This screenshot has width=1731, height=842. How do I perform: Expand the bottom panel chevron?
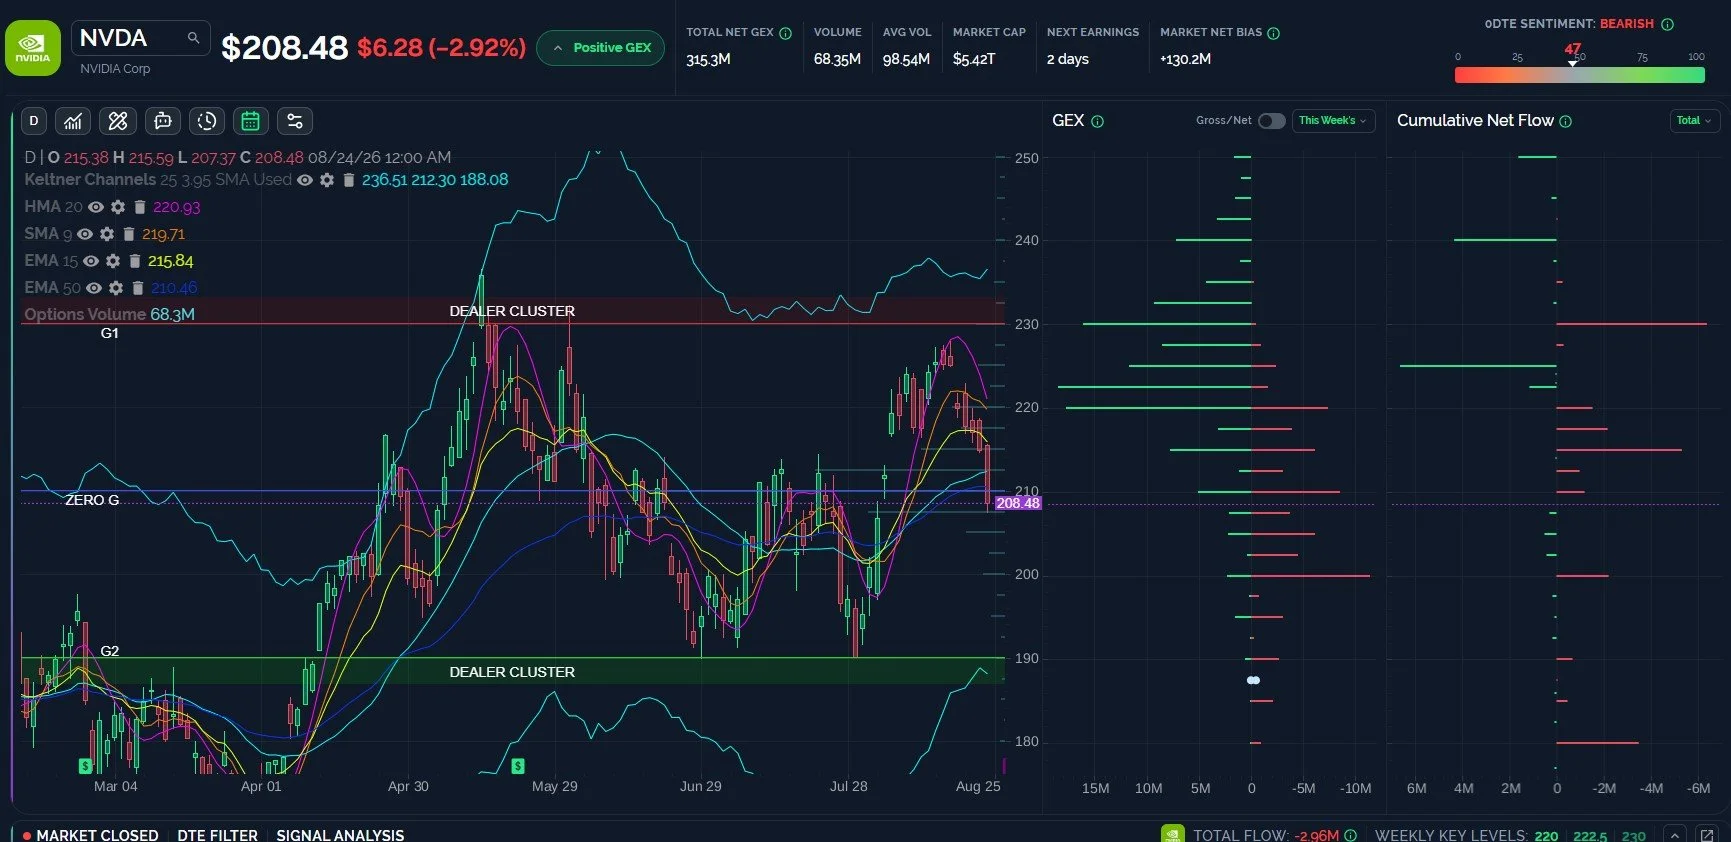point(1675,834)
